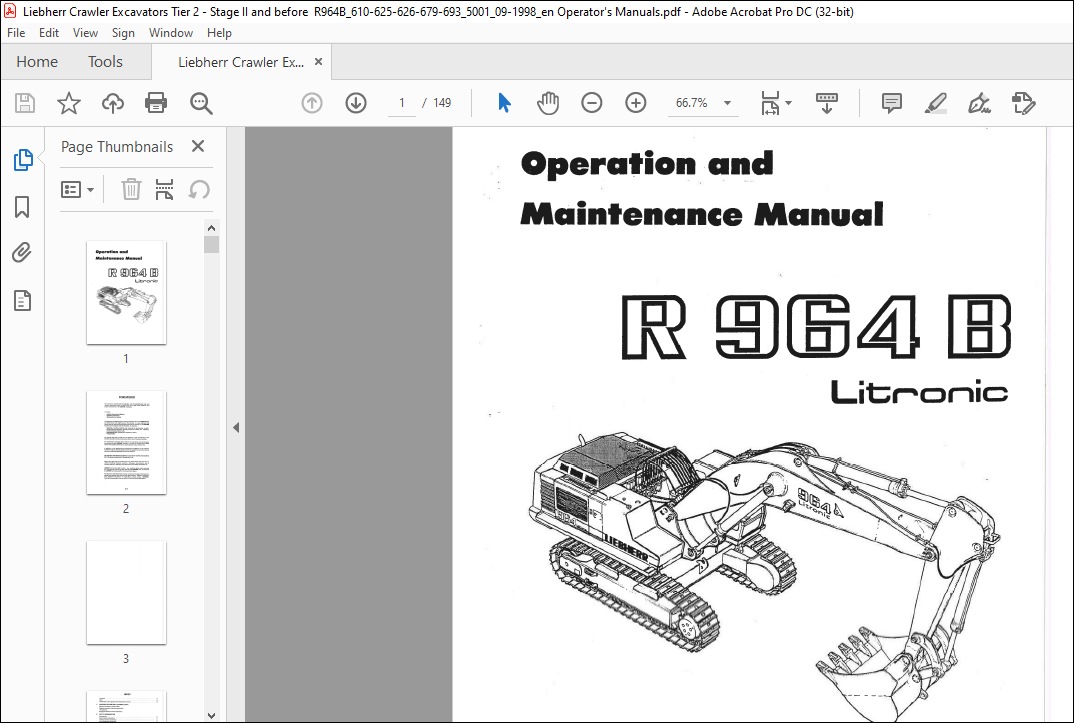Activate the selection arrow tool
Image resolution: width=1074 pixels, height=723 pixels.
(504, 103)
